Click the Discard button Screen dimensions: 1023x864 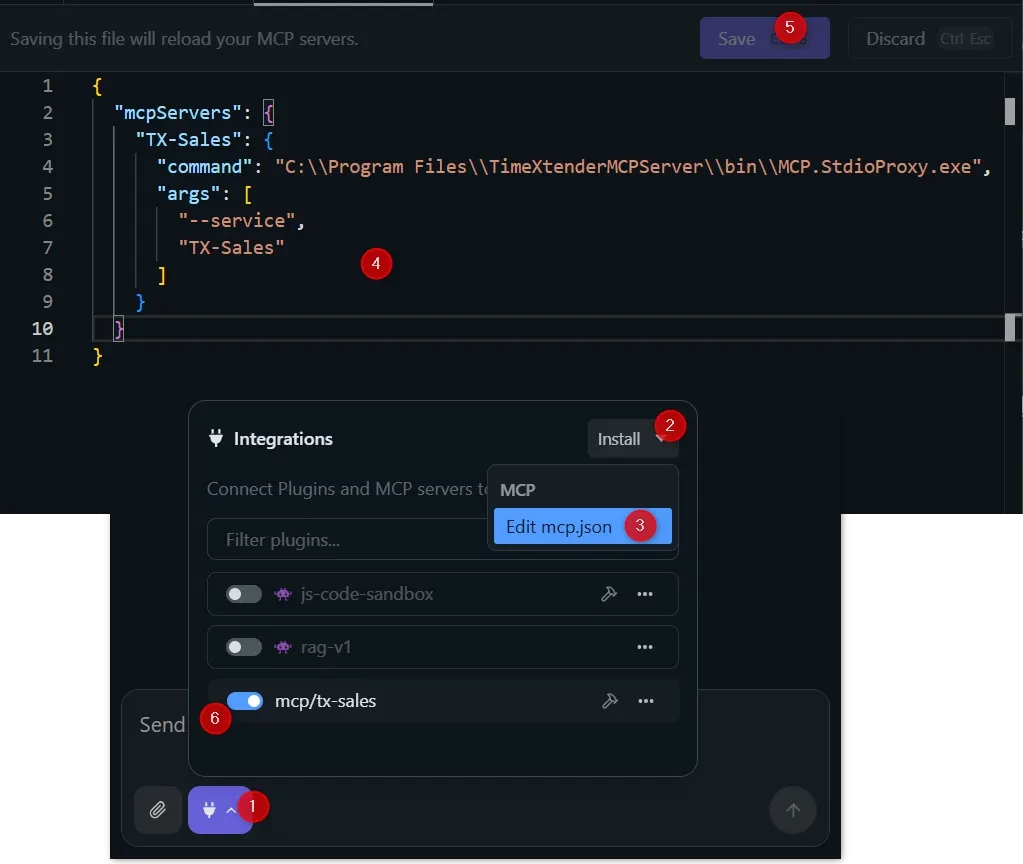(928, 39)
